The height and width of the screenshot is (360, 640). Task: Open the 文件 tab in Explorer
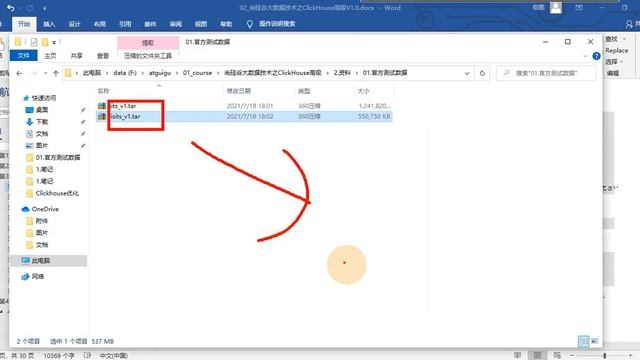pos(23,56)
